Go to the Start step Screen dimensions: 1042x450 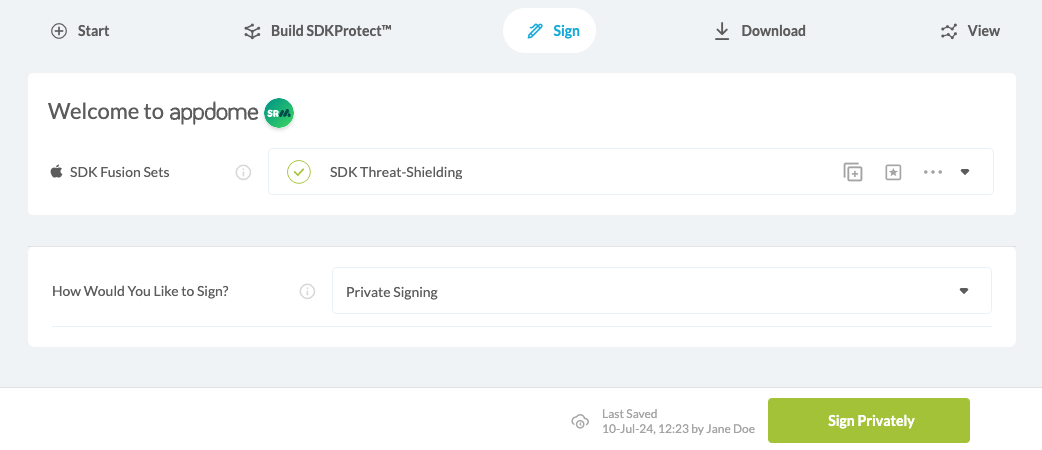[x=80, y=31]
